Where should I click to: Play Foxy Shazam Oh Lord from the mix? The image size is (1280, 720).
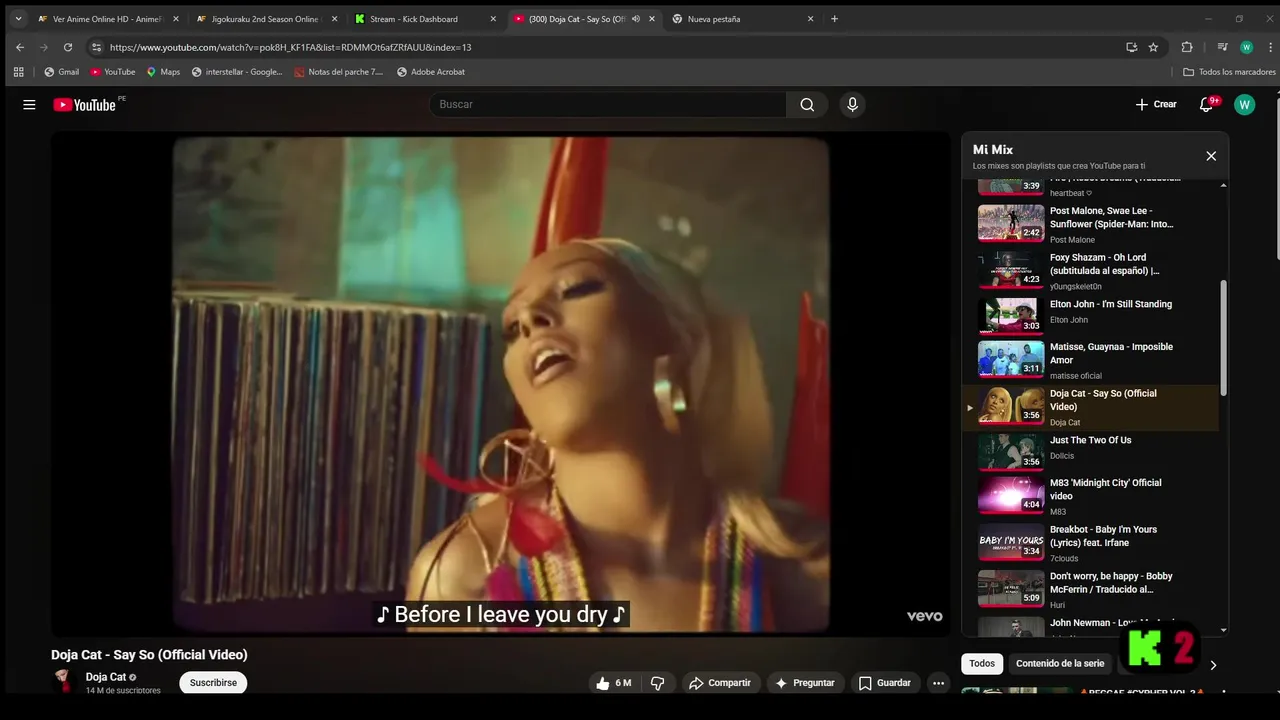[x=1090, y=270]
